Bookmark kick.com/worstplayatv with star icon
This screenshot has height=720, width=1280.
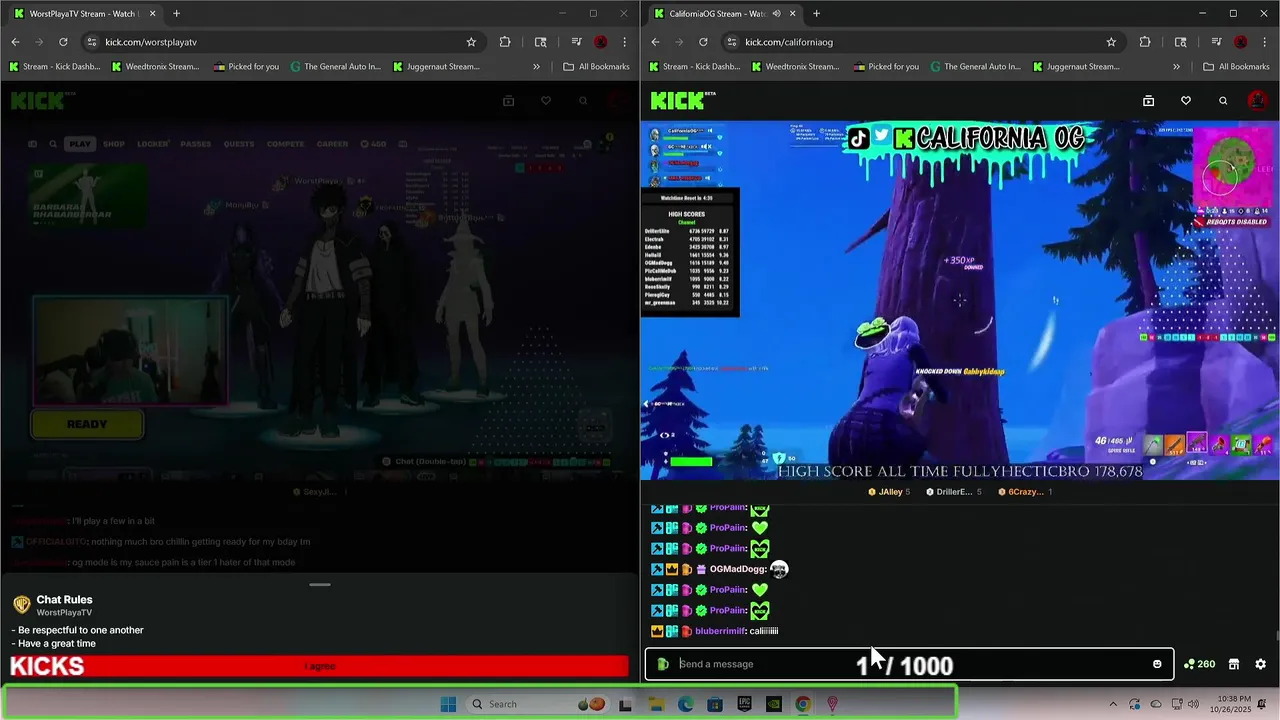click(x=470, y=42)
